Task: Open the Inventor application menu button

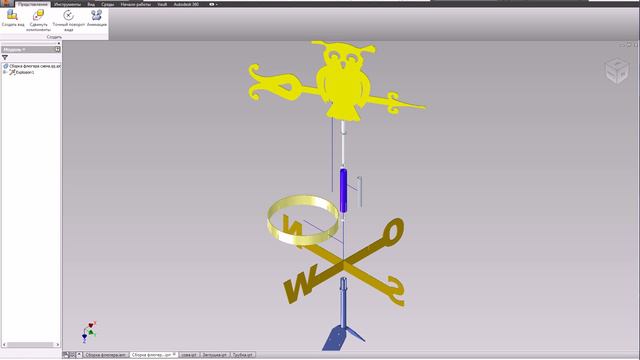Action: coord(6,3)
